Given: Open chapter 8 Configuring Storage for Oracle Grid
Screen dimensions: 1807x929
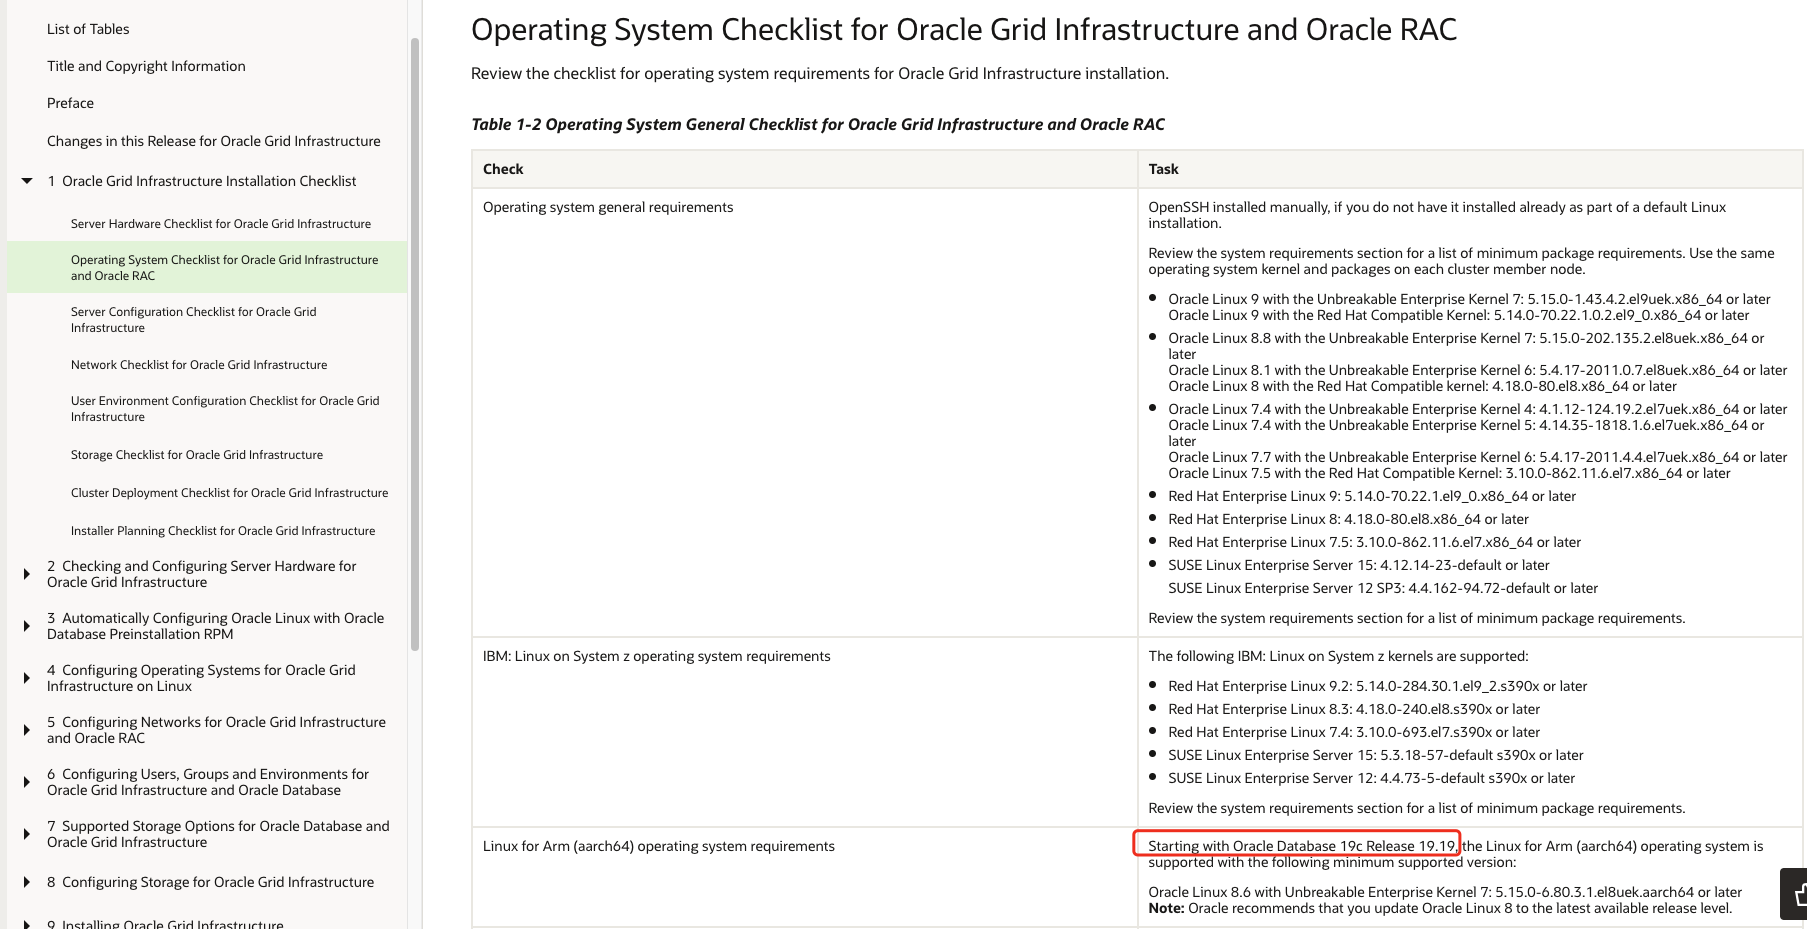Looking at the screenshot, I should pos(211,882).
